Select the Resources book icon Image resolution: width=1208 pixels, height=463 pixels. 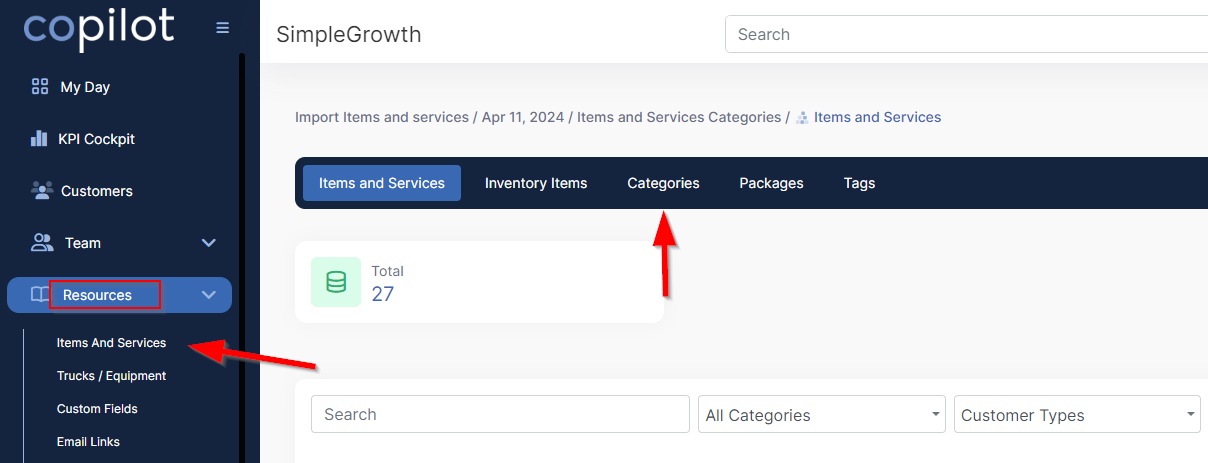[40, 295]
